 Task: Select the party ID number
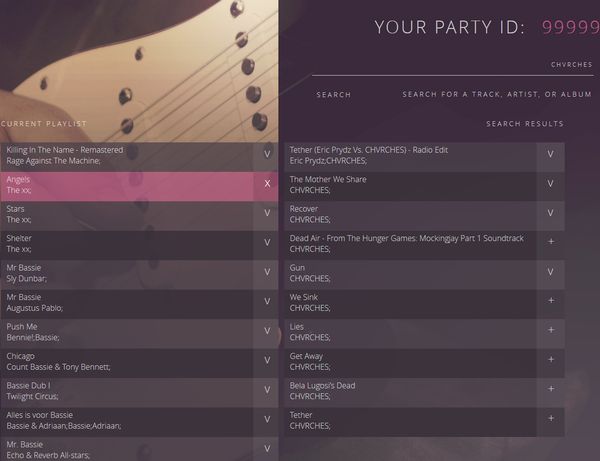[x=571, y=28]
